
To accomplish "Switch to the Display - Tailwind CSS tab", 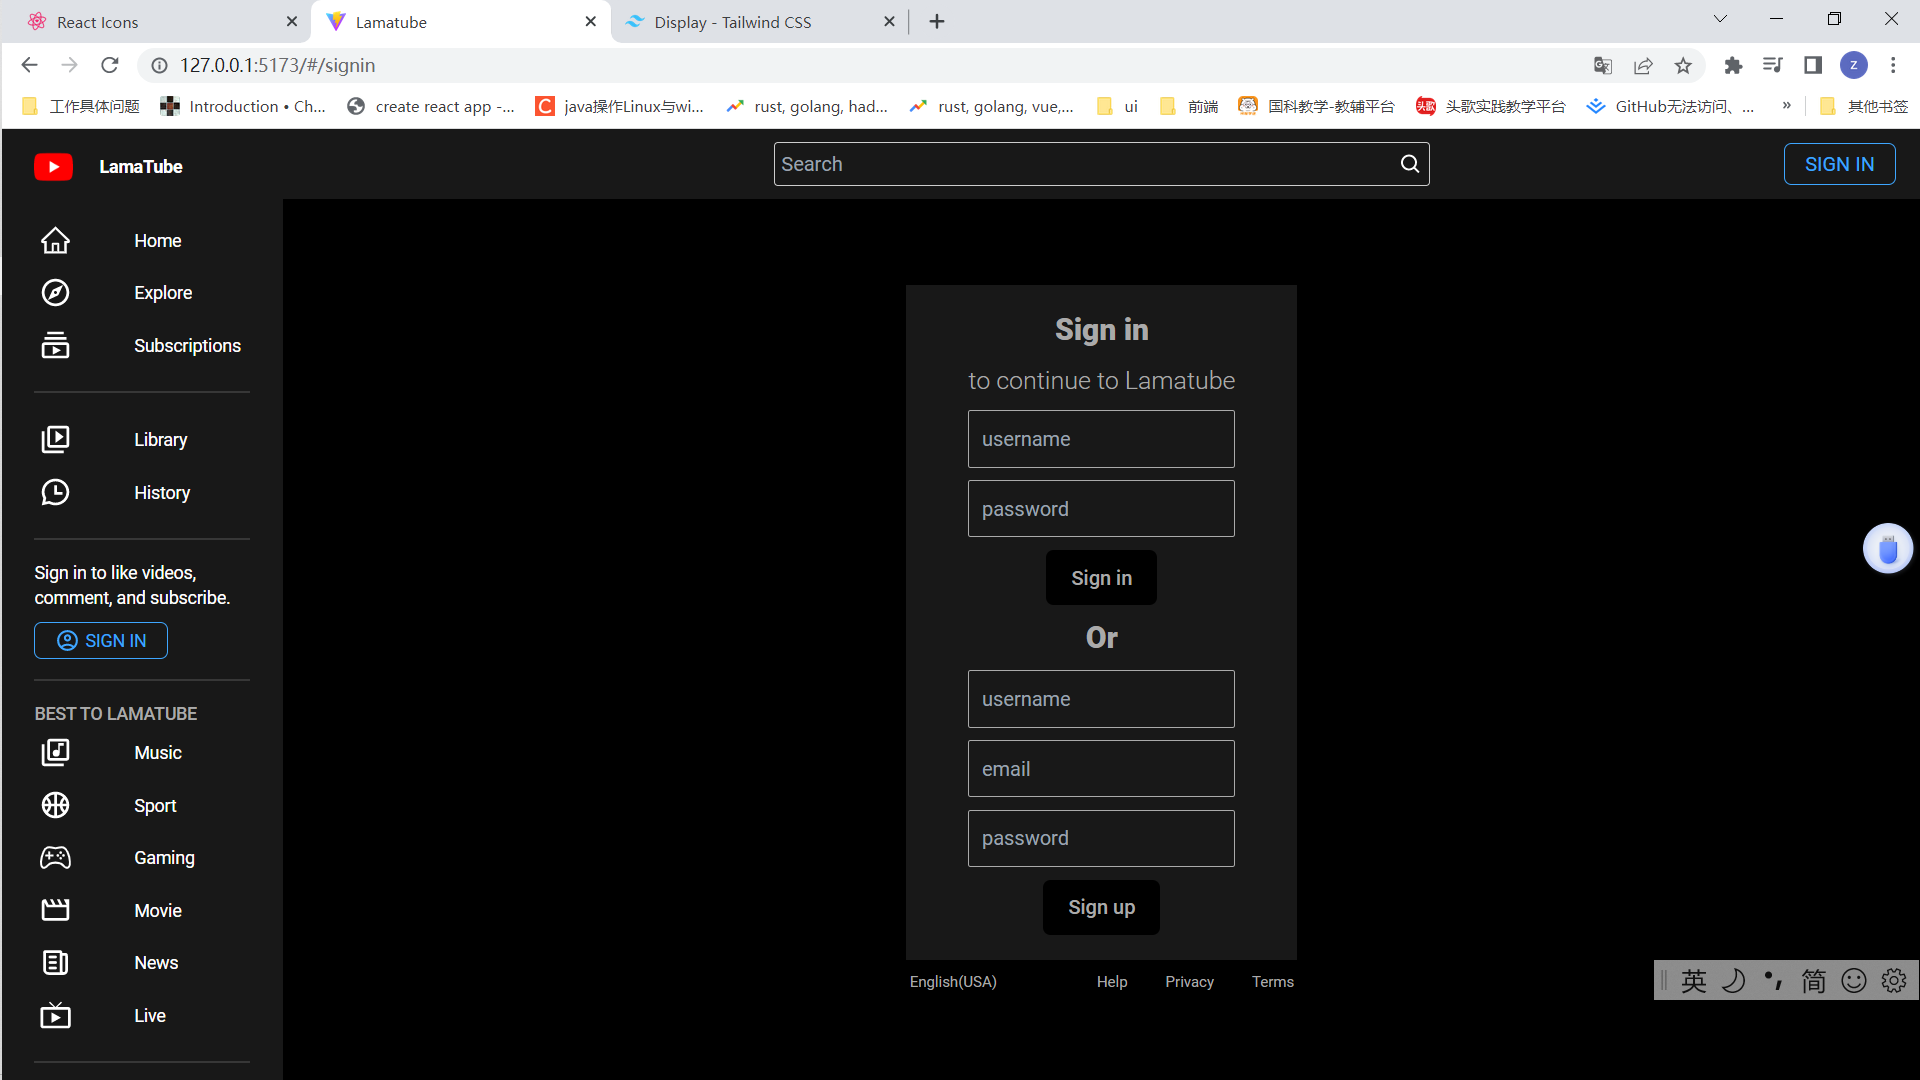I will [x=732, y=21].
